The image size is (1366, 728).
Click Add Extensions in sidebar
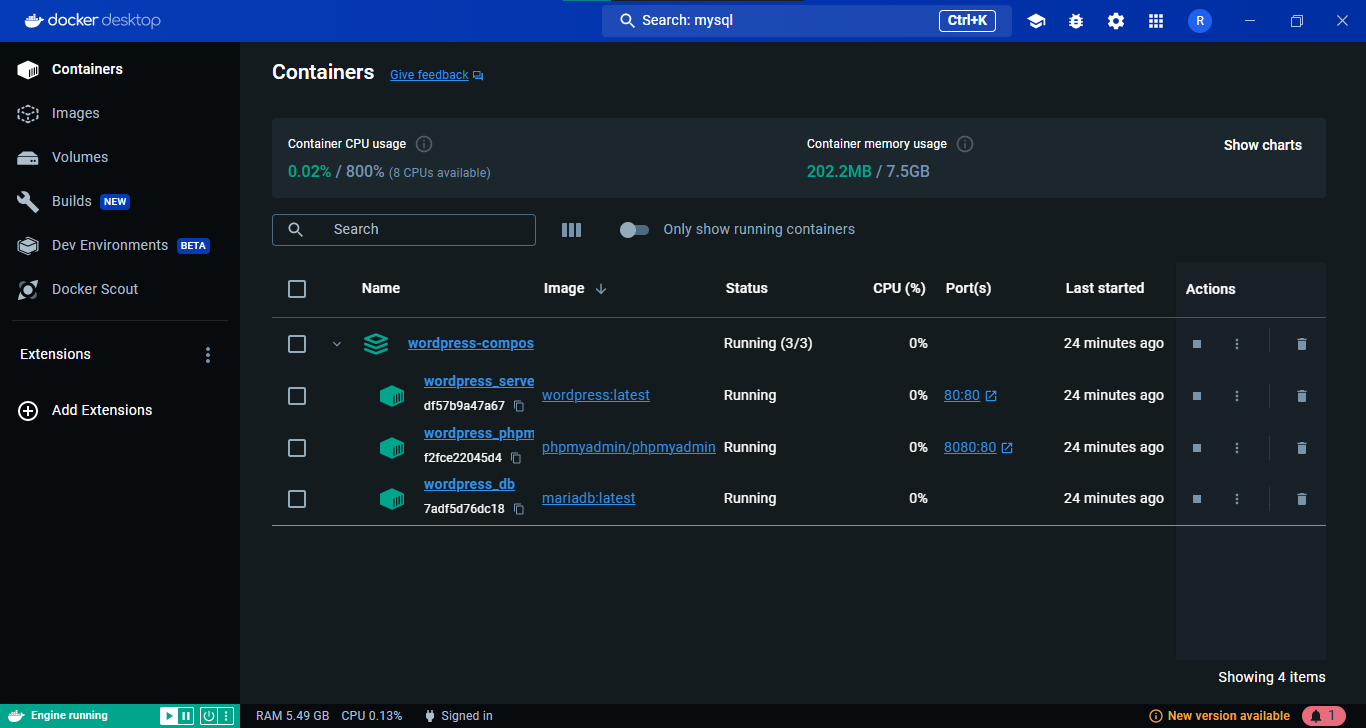[x=86, y=410]
